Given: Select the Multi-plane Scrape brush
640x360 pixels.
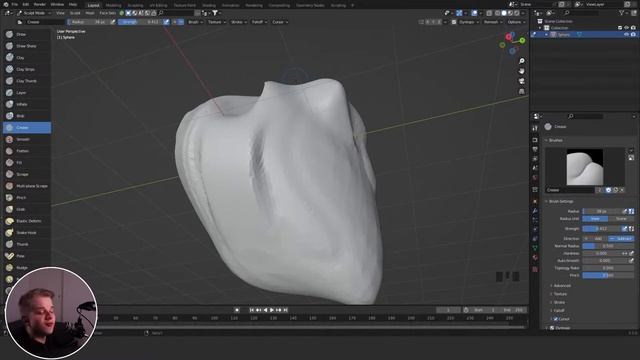Looking at the screenshot, I should click(27, 186).
